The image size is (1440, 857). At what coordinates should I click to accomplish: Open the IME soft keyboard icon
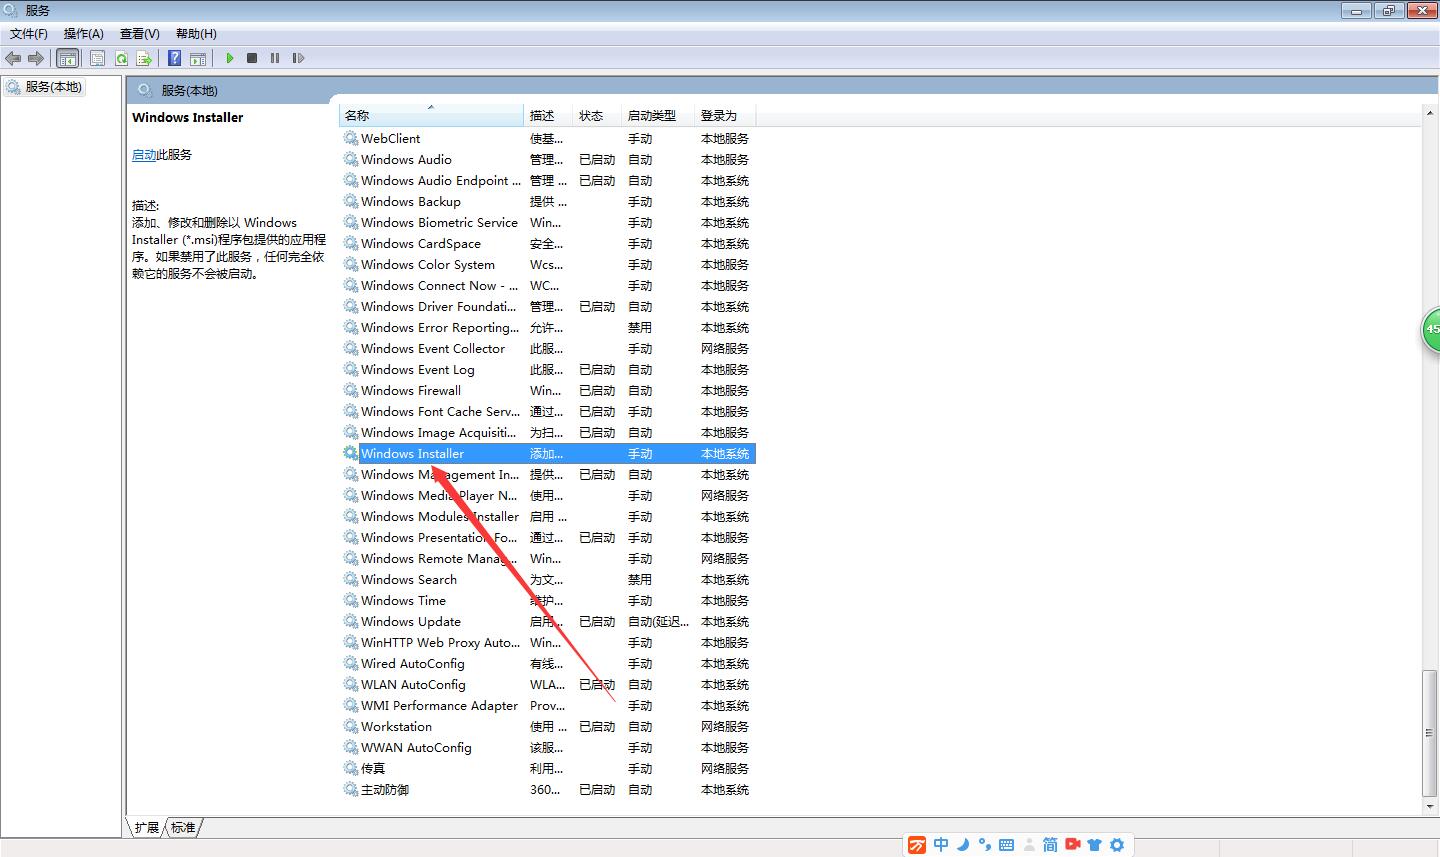(1006, 845)
